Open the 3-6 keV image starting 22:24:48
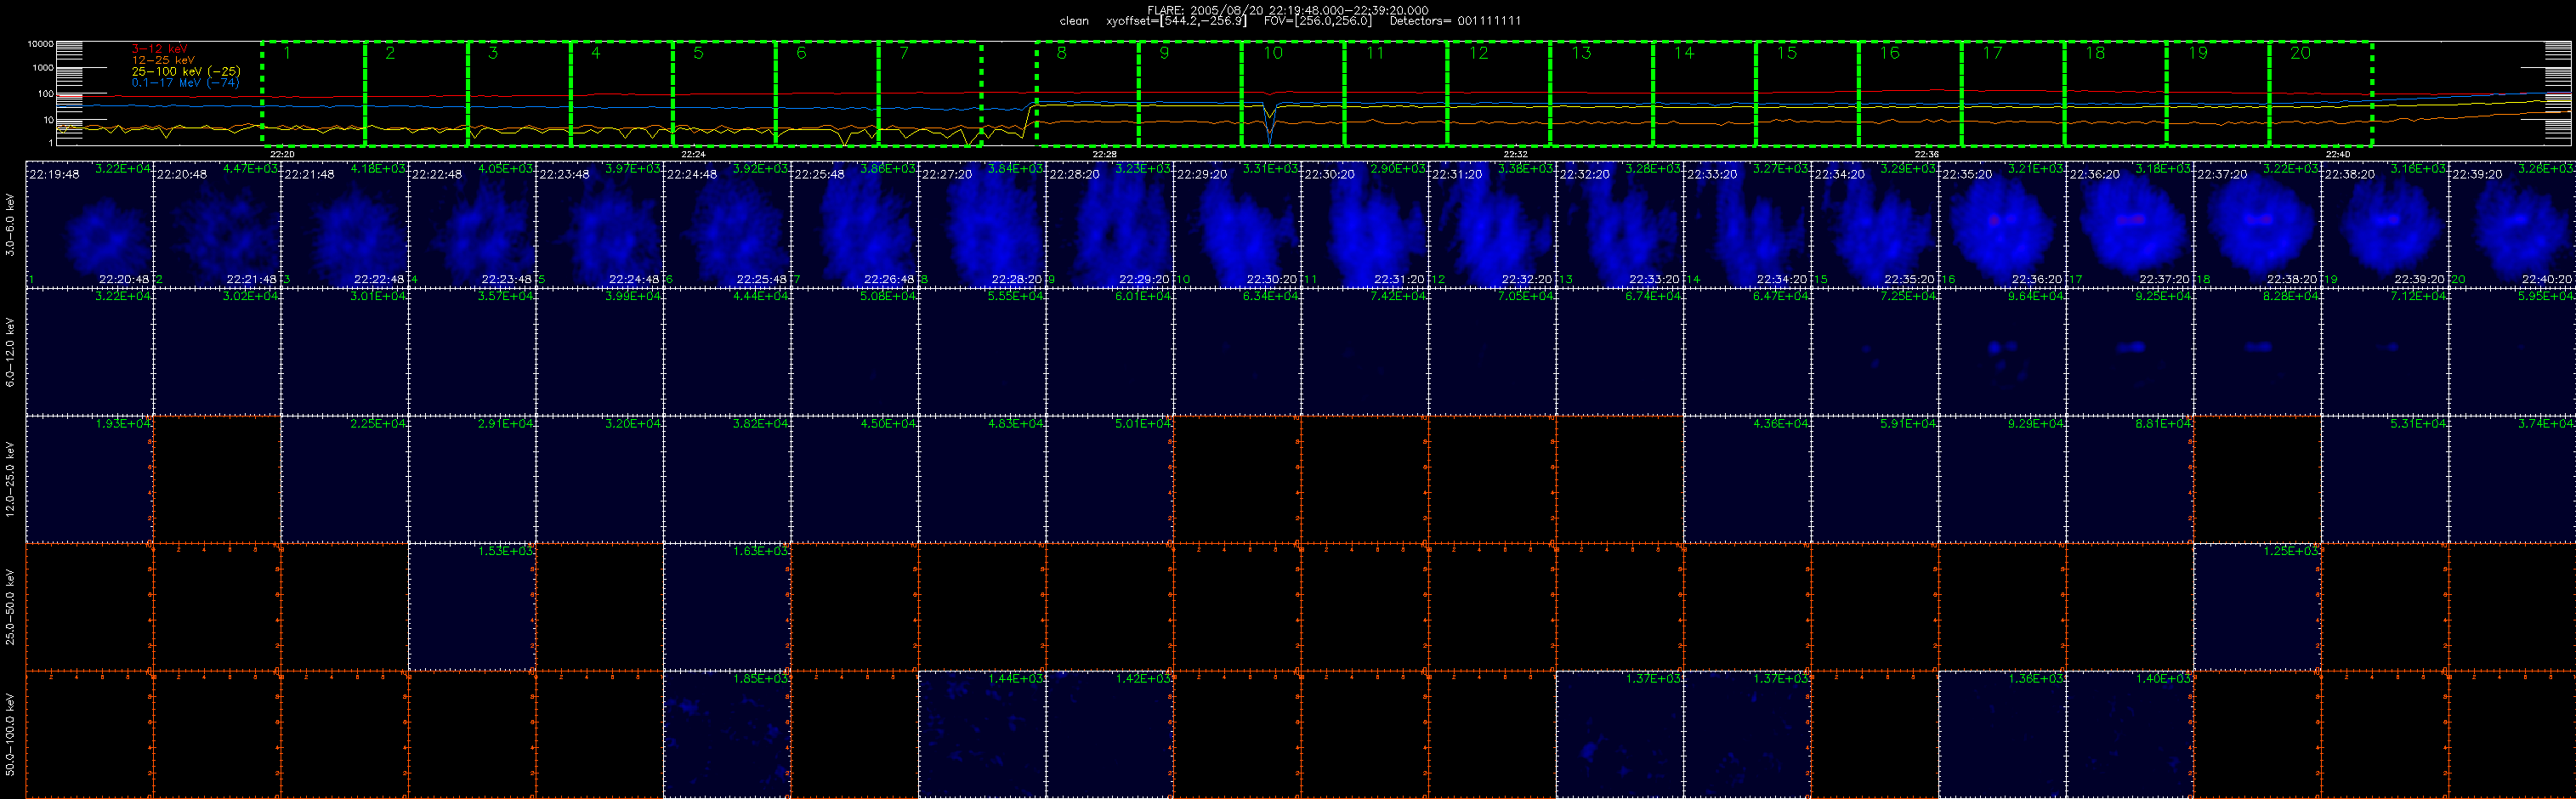 pos(727,224)
